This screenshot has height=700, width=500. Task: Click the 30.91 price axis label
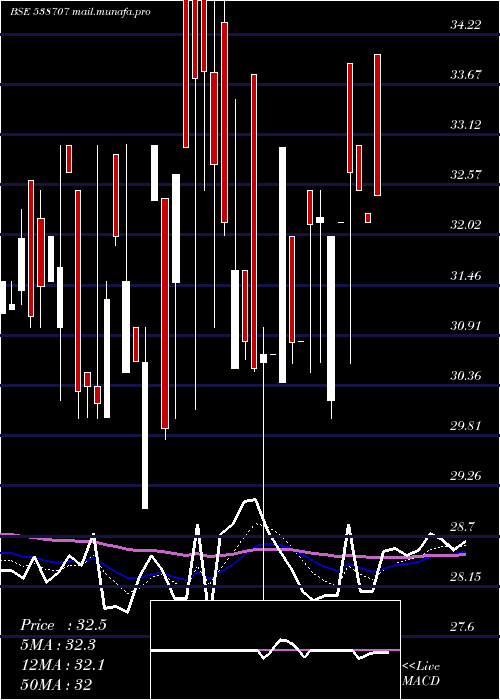pos(466,326)
